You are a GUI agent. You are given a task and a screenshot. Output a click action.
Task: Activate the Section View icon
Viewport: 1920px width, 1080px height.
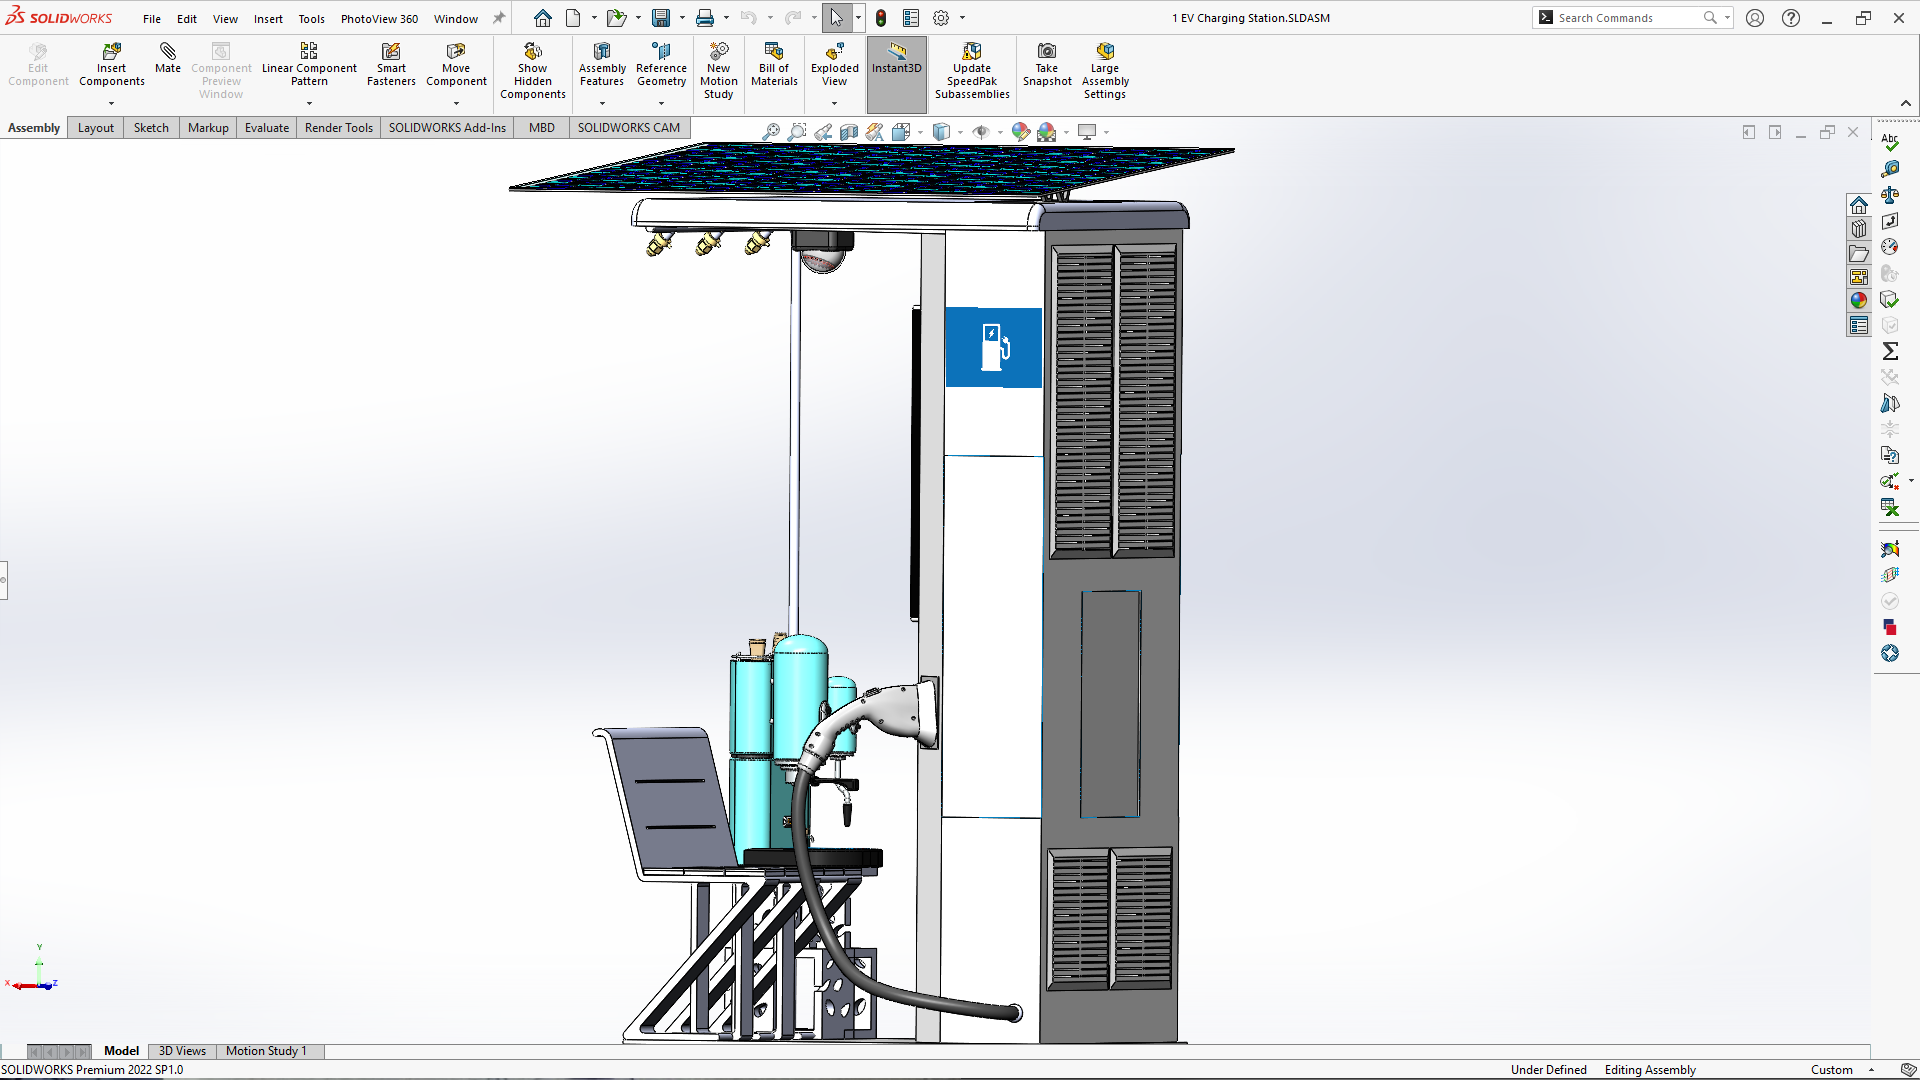[x=849, y=132]
